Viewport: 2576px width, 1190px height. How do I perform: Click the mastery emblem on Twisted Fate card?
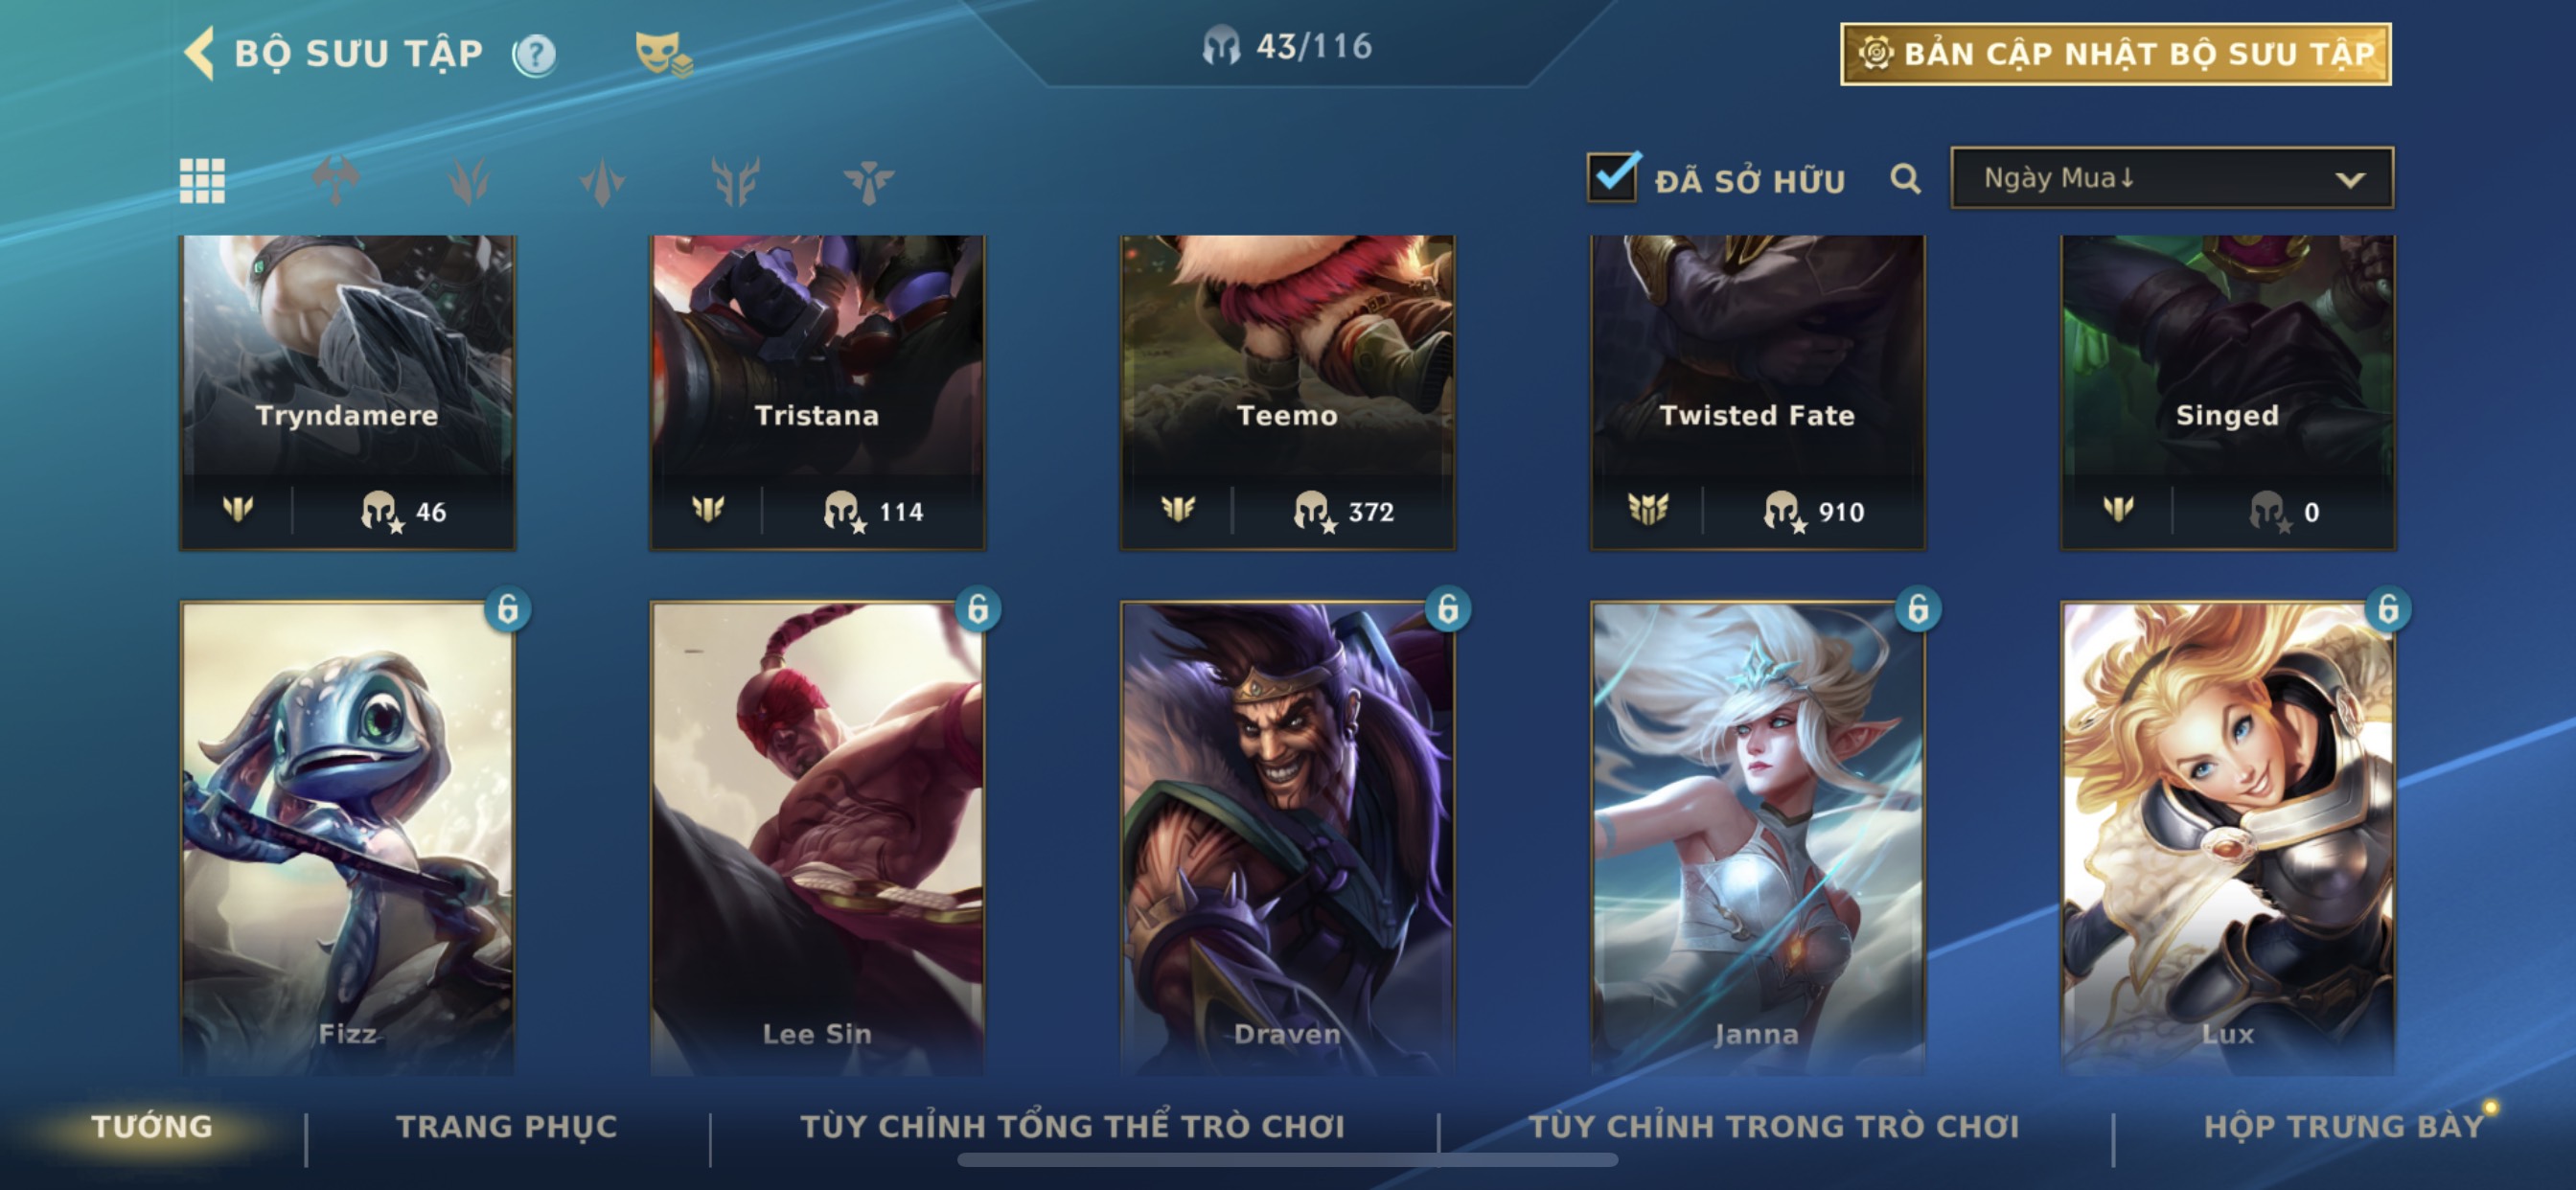(x=1648, y=510)
